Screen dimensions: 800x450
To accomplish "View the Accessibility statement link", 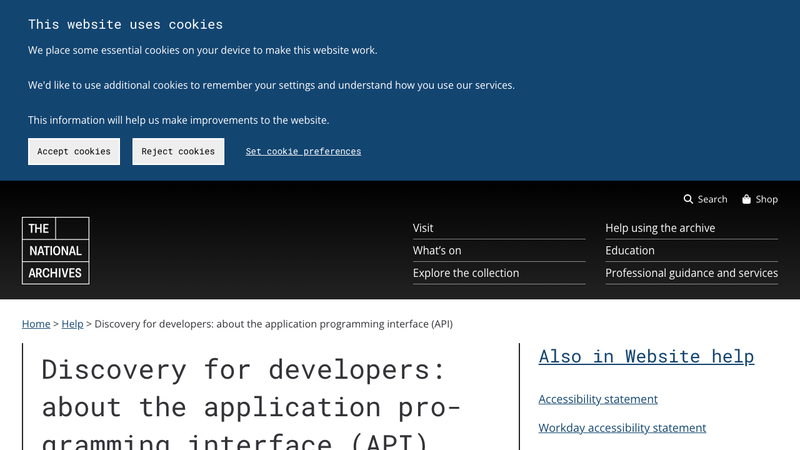I will click(598, 399).
